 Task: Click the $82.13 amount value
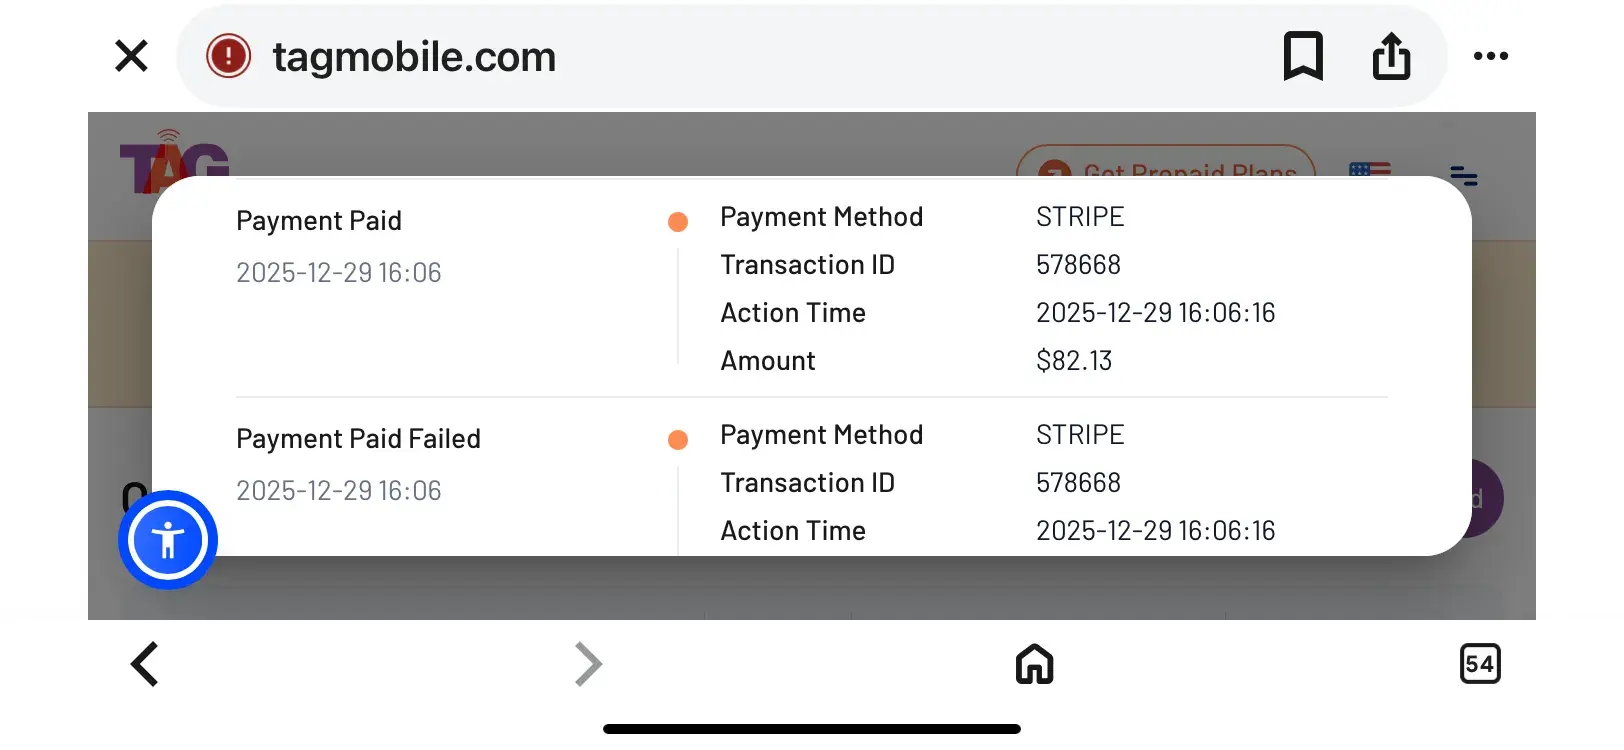click(x=1074, y=361)
